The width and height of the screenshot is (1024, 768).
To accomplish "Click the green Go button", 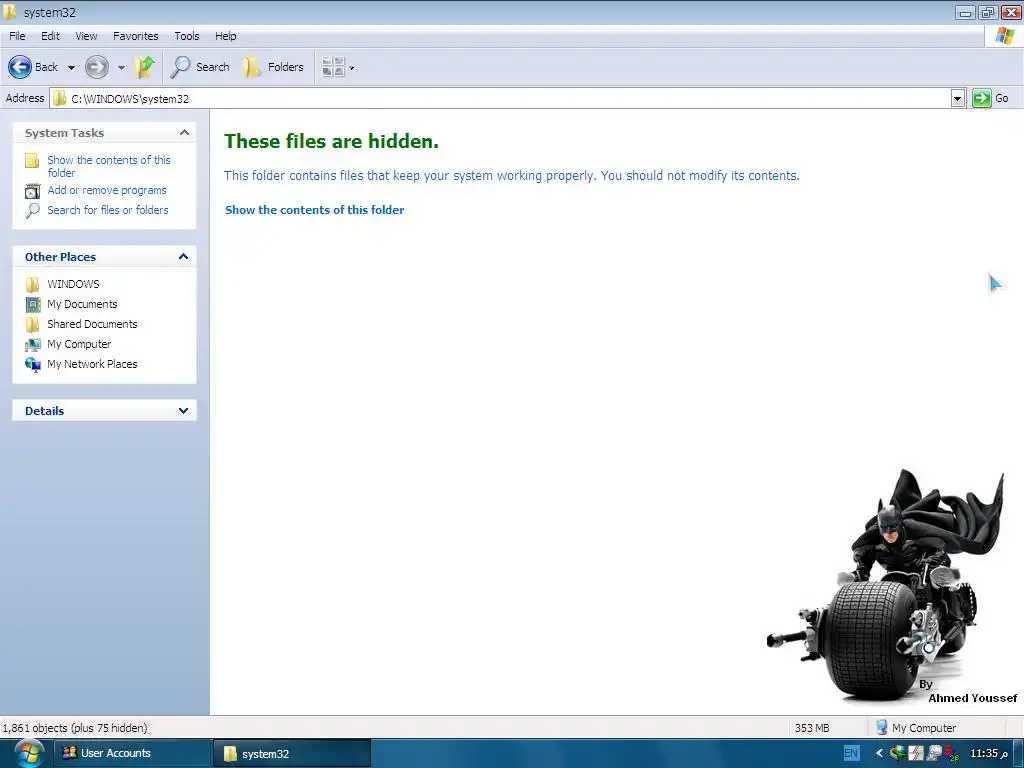I will click(981, 98).
